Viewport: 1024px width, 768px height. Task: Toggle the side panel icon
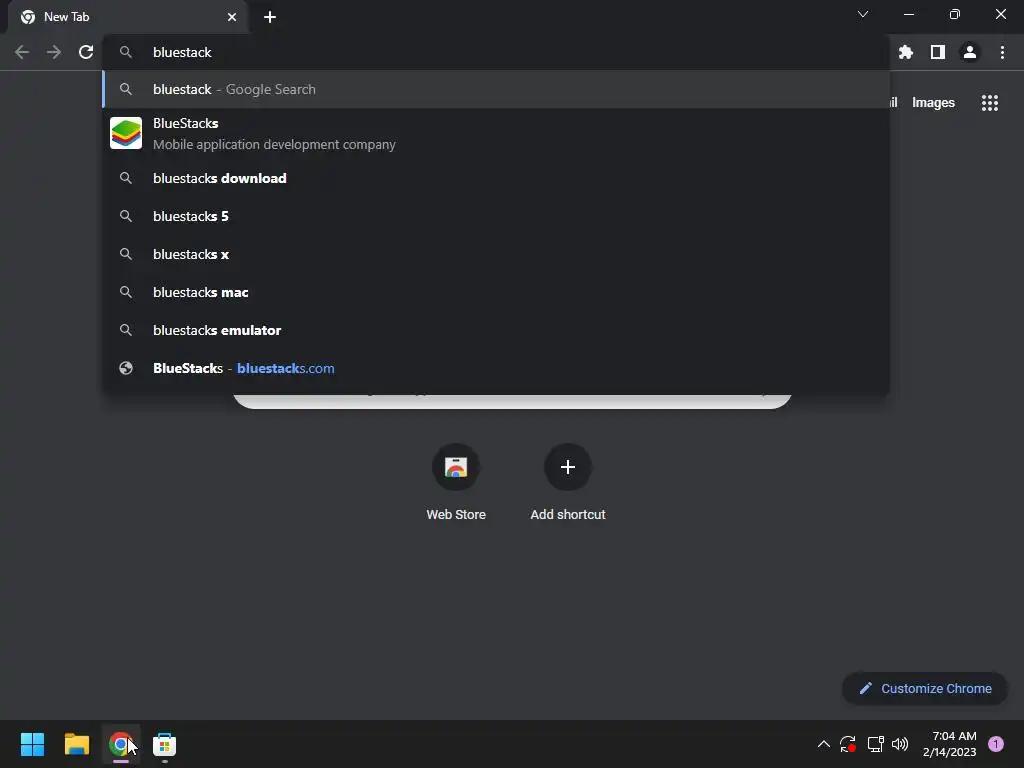pyautogui.click(x=937, y=52)
